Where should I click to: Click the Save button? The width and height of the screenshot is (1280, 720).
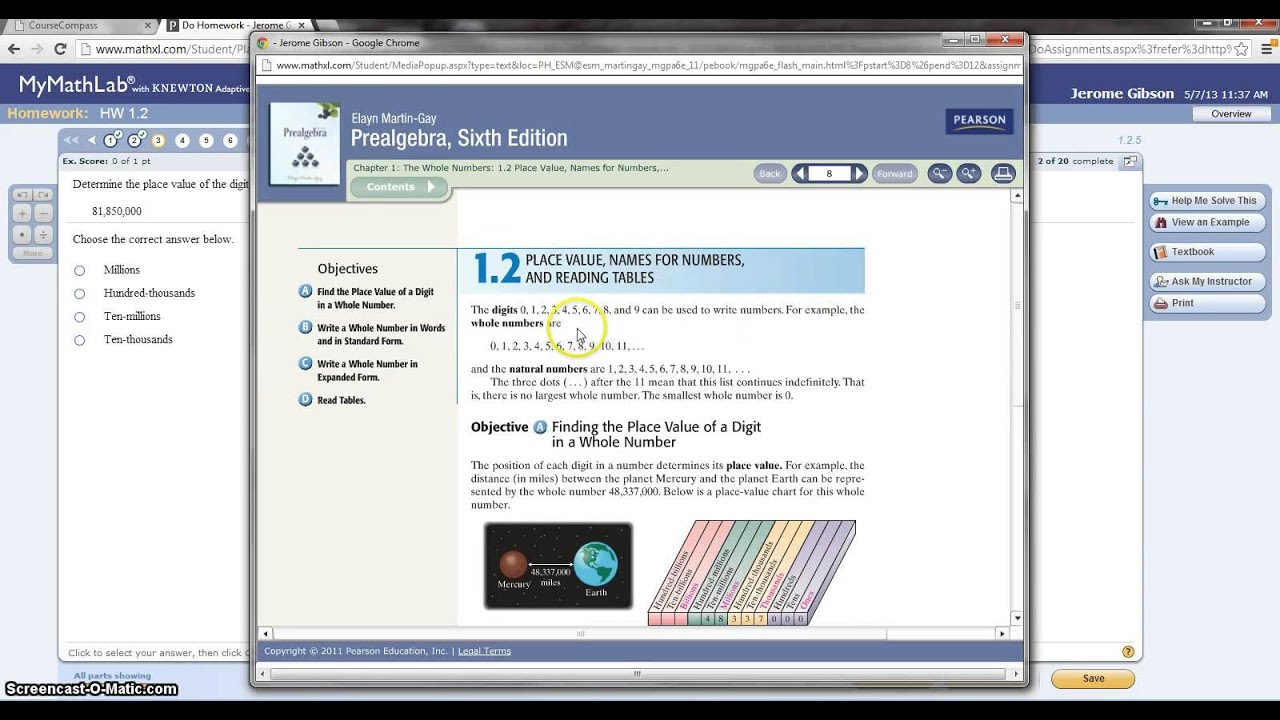1093,679
